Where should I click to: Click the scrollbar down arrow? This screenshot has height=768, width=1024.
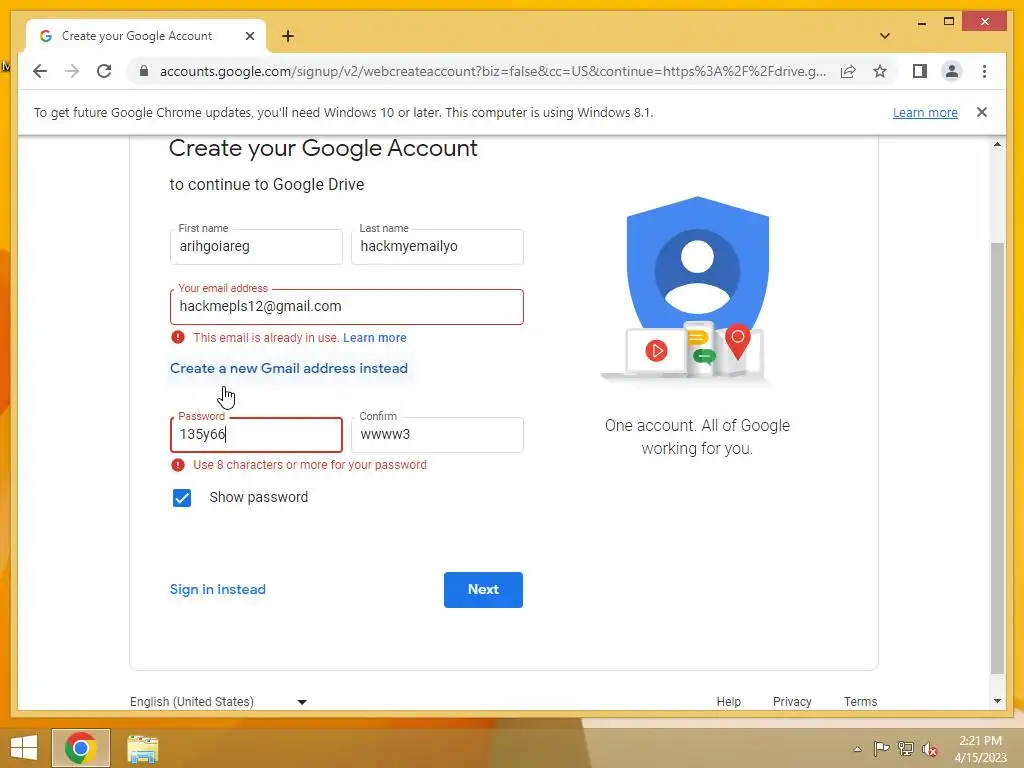click(997, 701)
